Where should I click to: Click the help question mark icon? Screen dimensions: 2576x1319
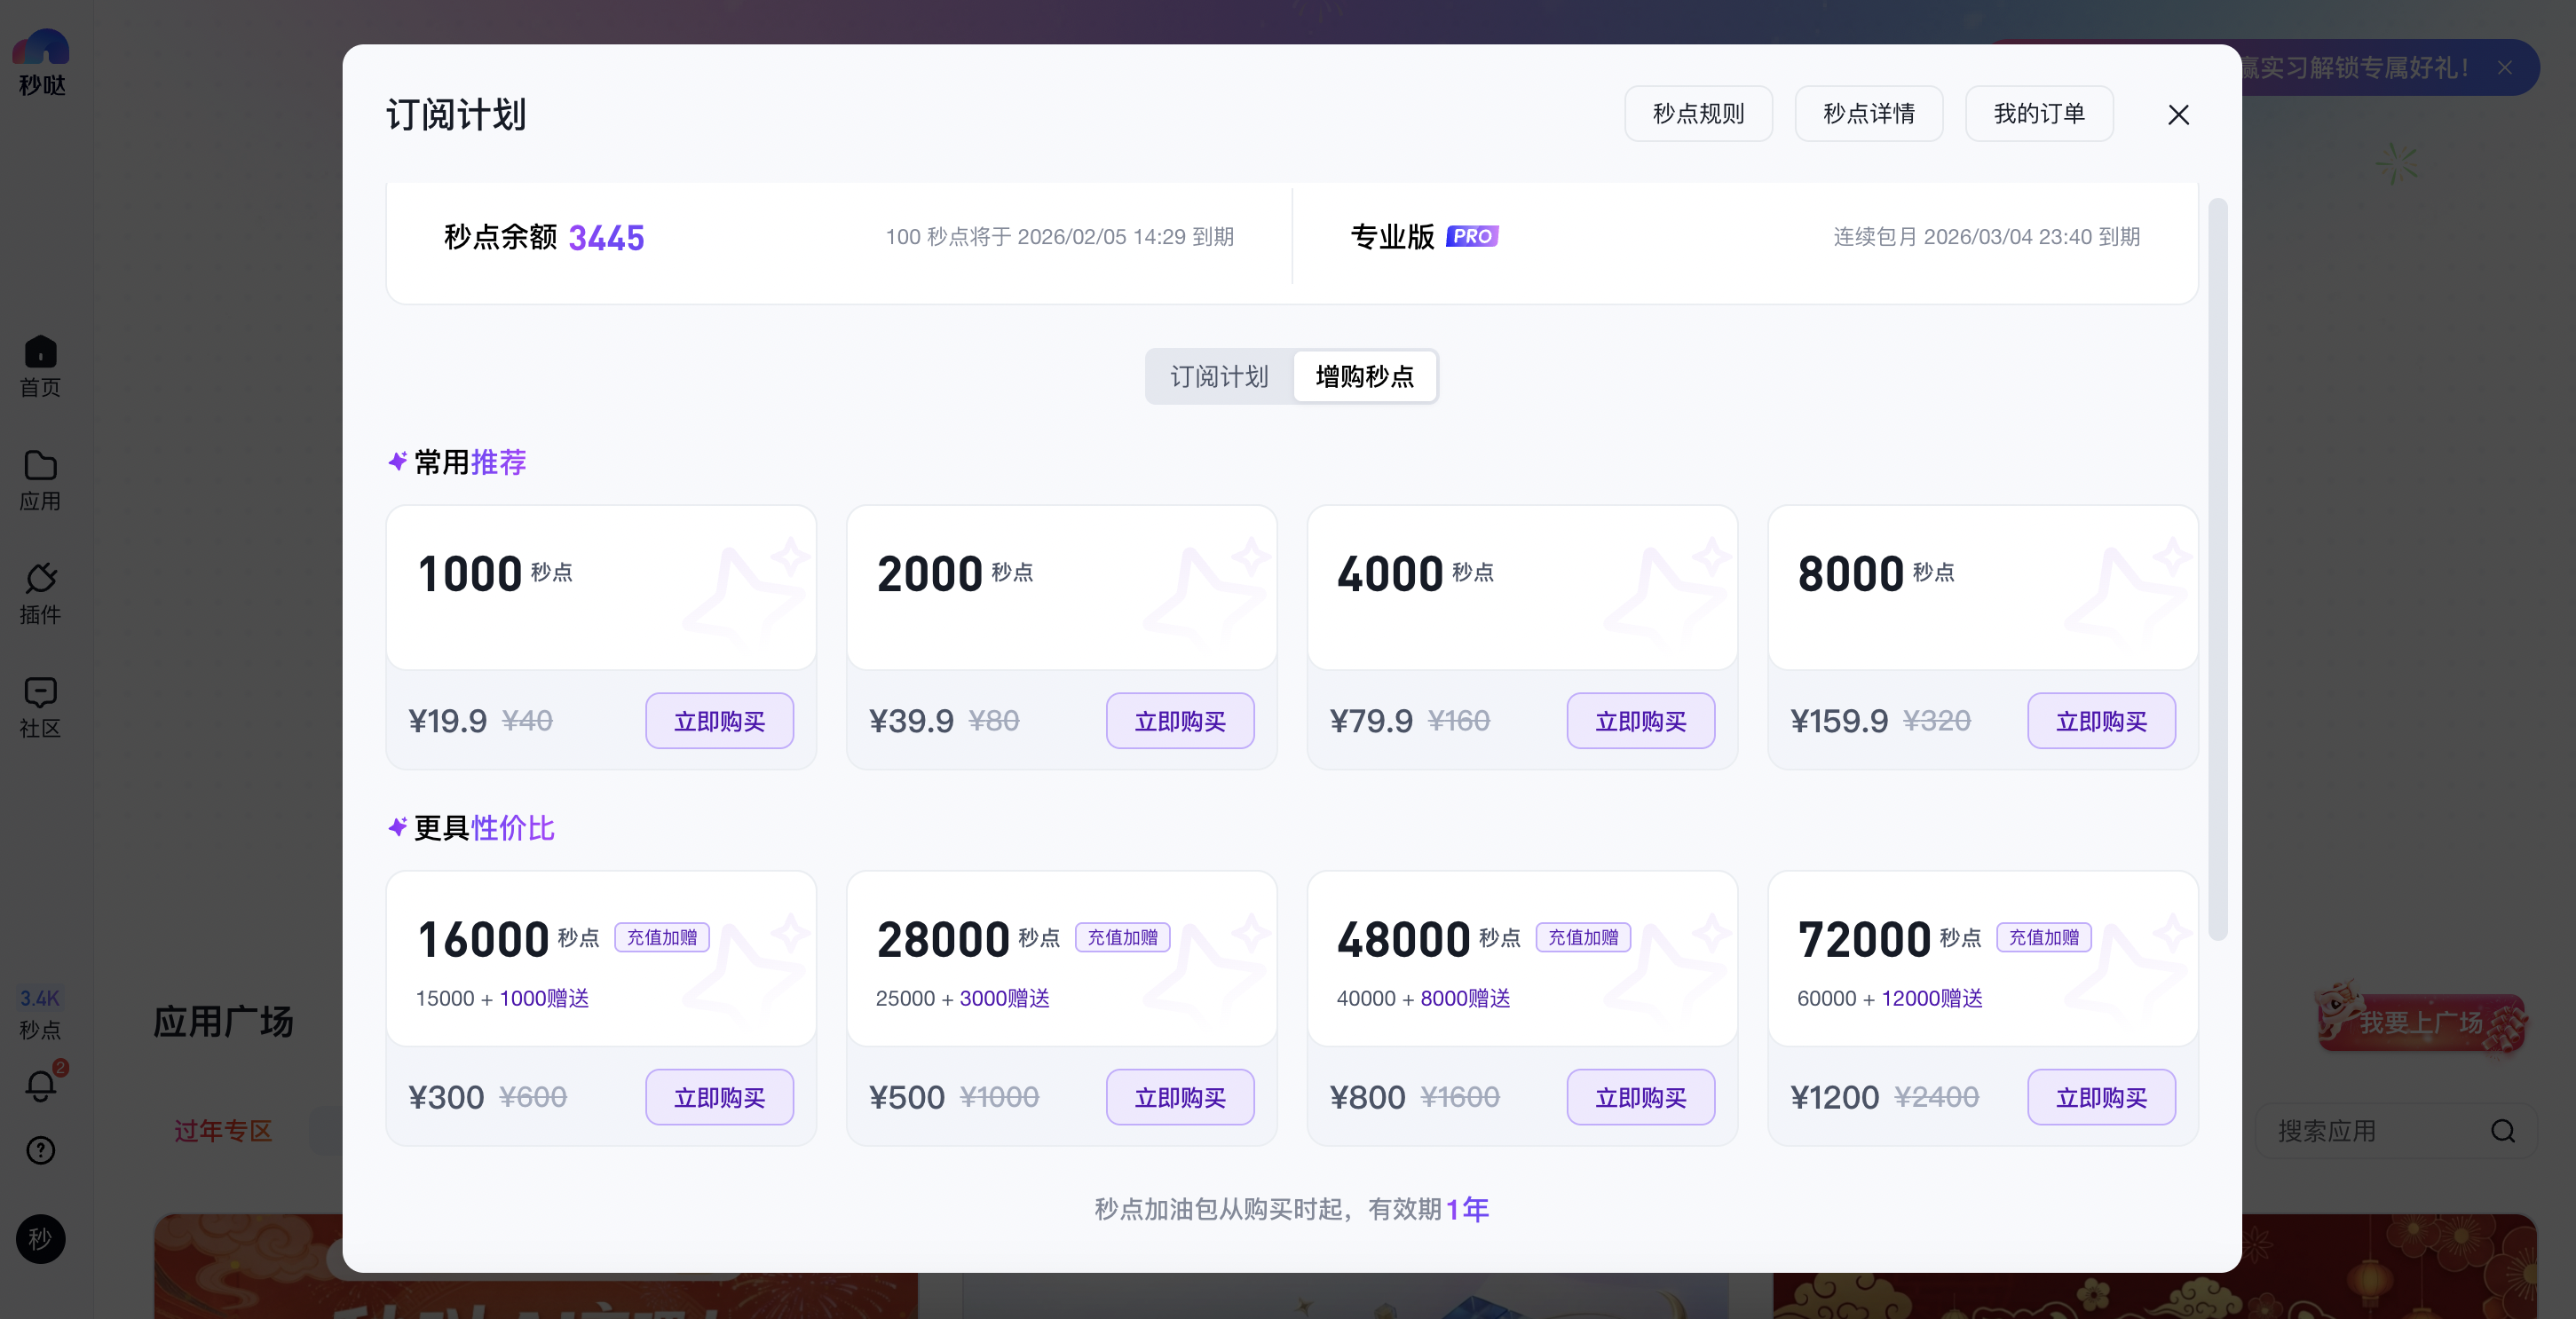(40, 1150)
